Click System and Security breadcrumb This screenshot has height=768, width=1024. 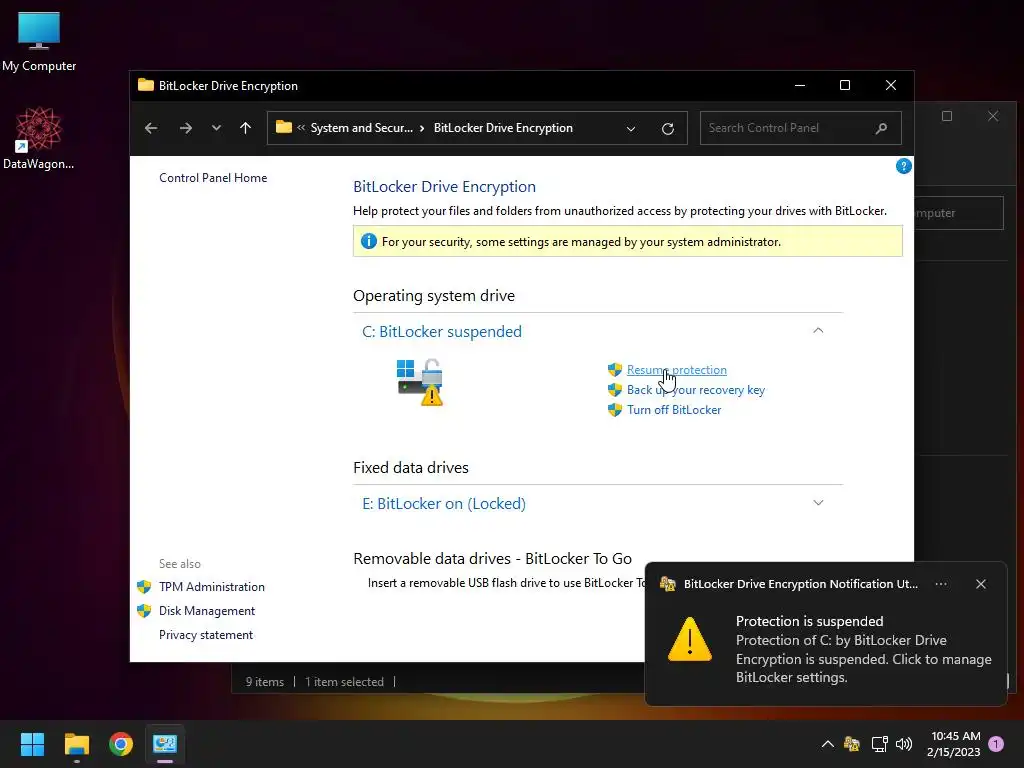pyautogui.click(x=361, y=128)
